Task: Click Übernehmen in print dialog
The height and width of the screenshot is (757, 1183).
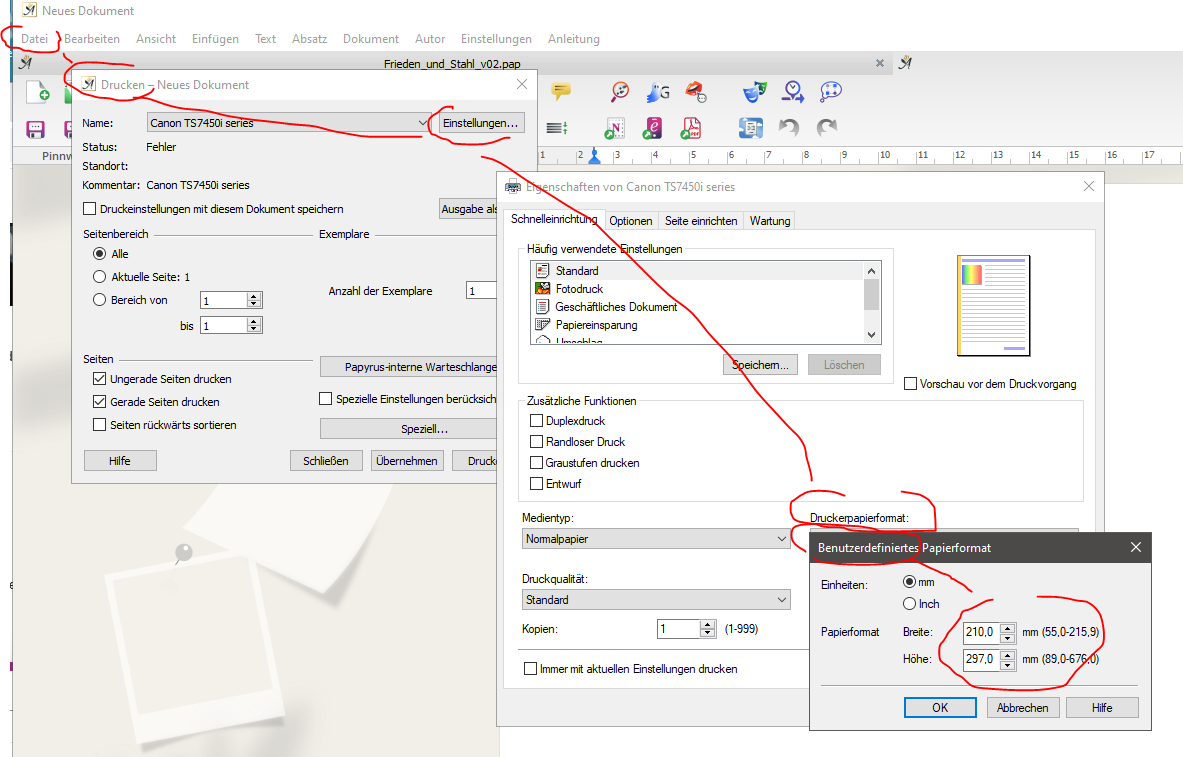Action: [x=407, y=460]
